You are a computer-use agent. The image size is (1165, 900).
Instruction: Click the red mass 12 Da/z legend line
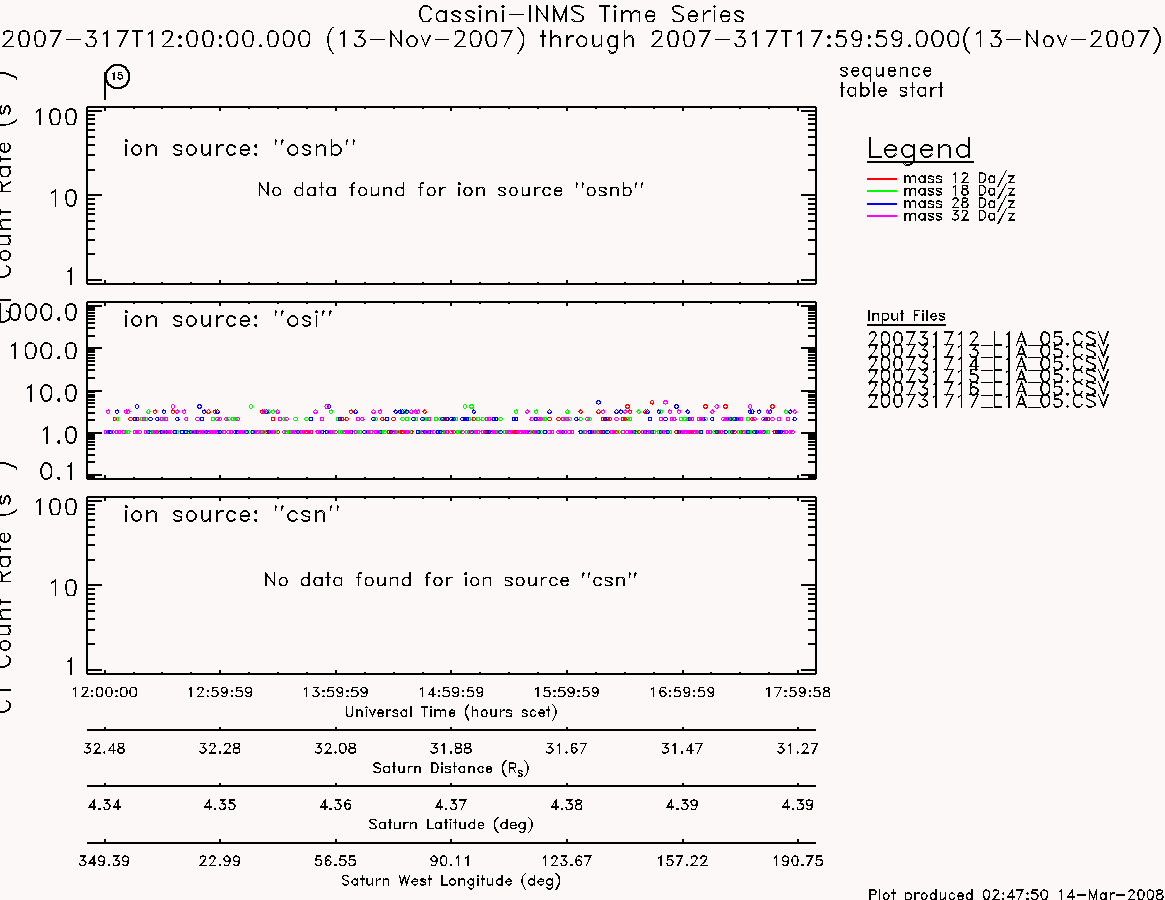point(882,179)
